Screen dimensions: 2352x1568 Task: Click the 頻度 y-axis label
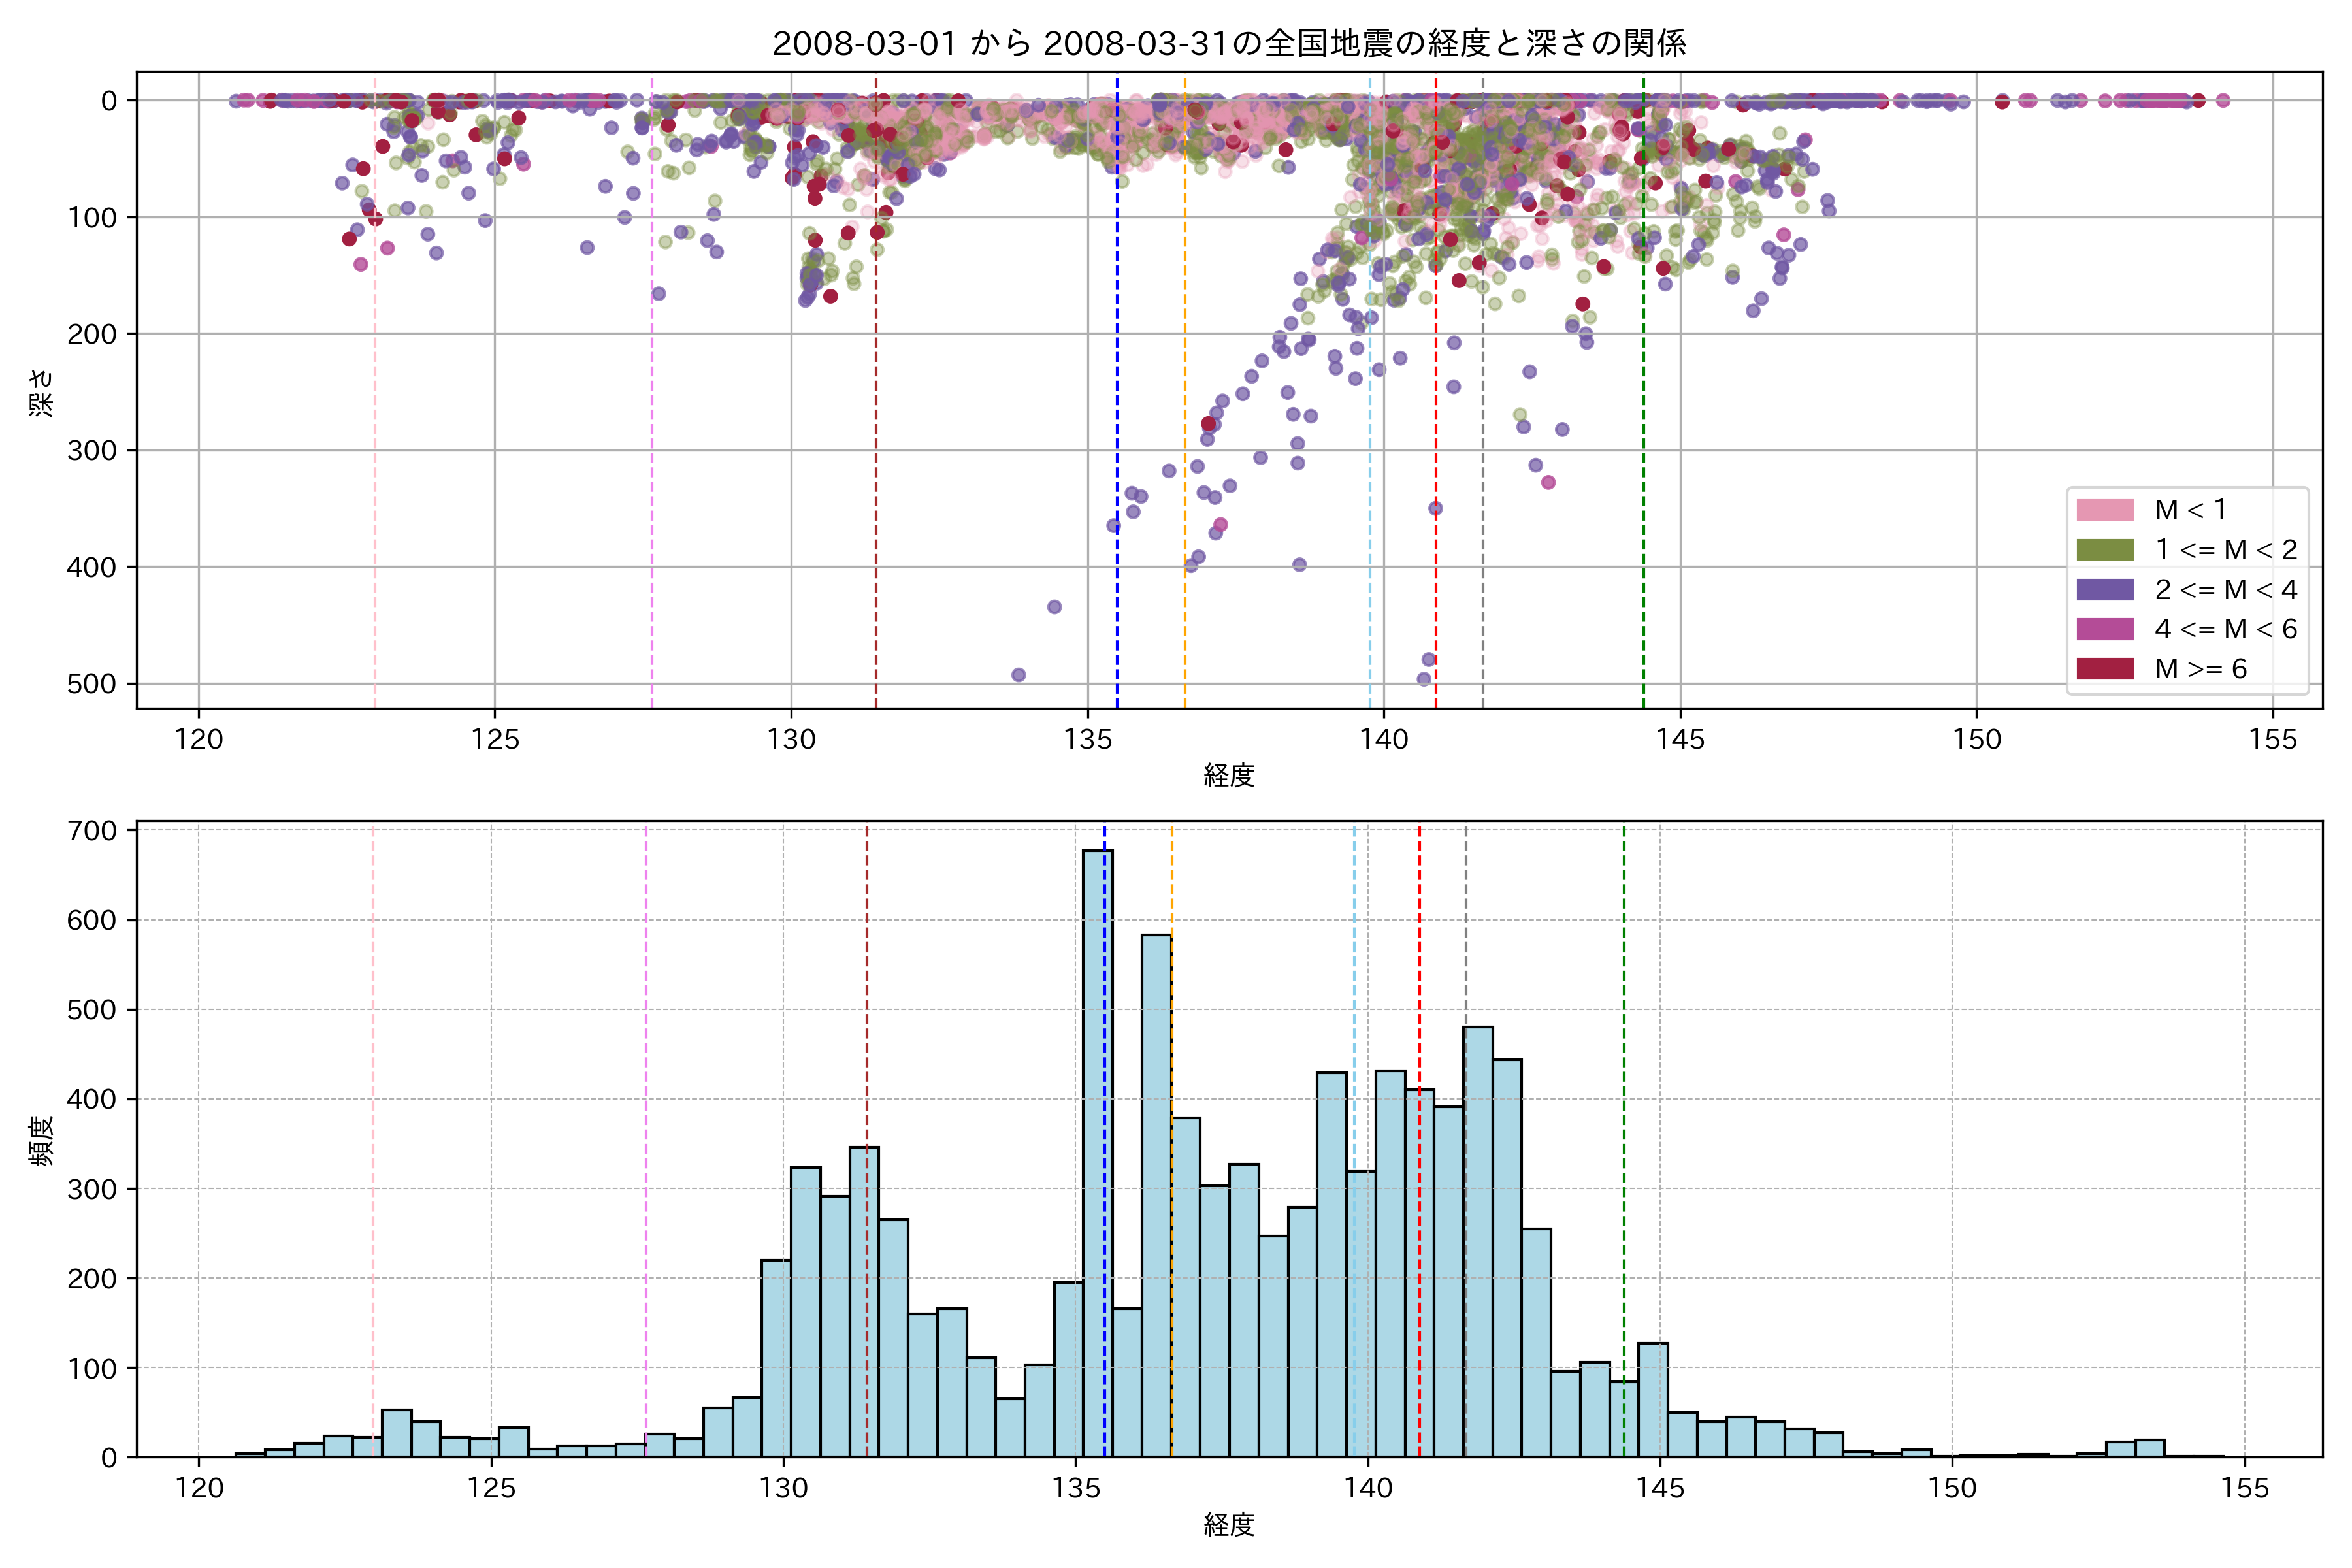click(x=42, y=1140)
